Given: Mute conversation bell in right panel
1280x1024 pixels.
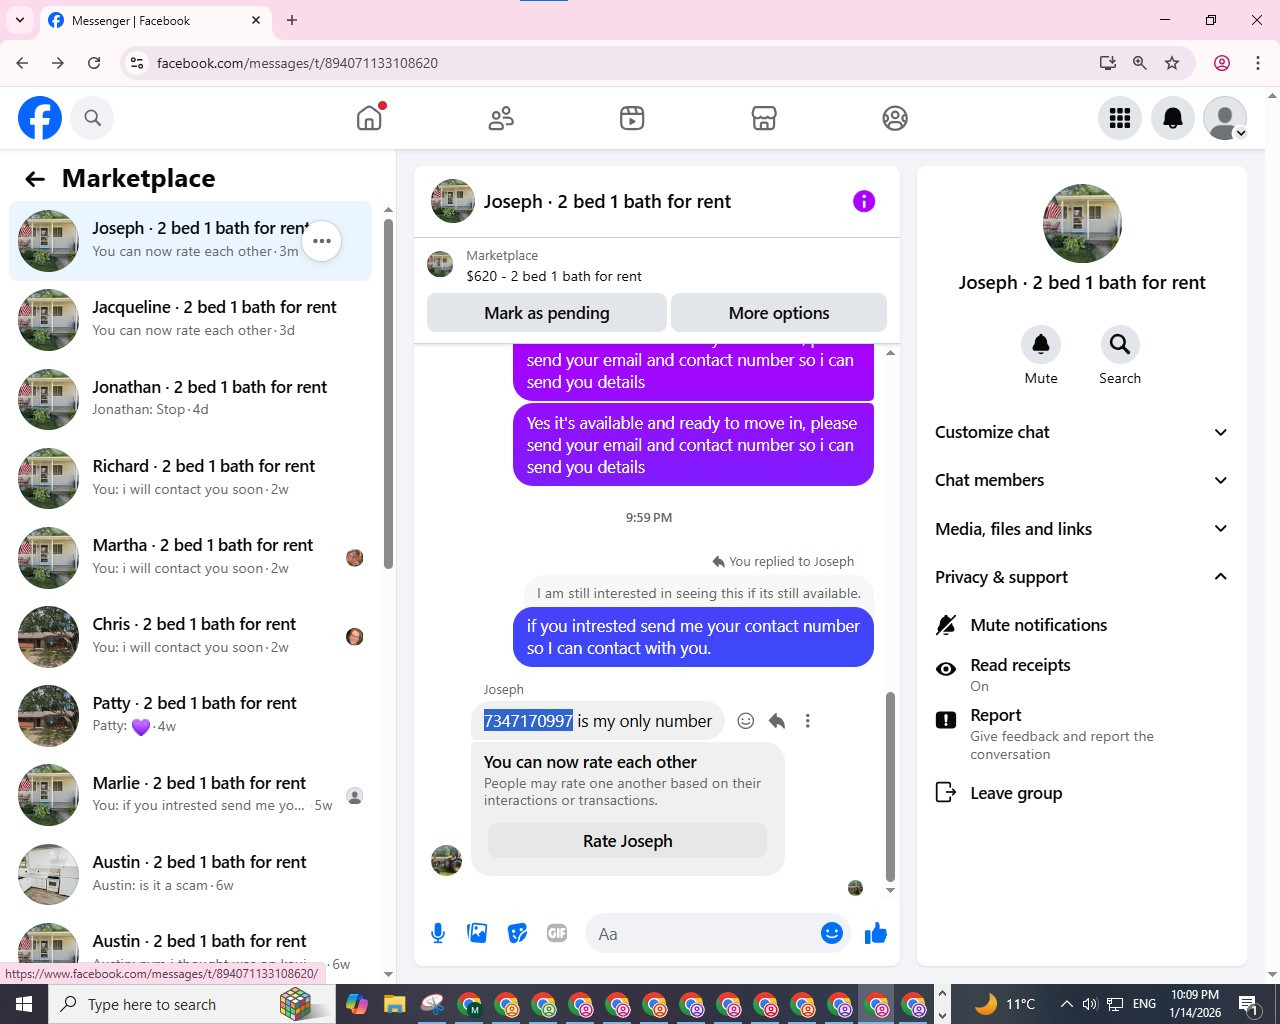Looking at the screenshot, I should [x=1041, y=344].
